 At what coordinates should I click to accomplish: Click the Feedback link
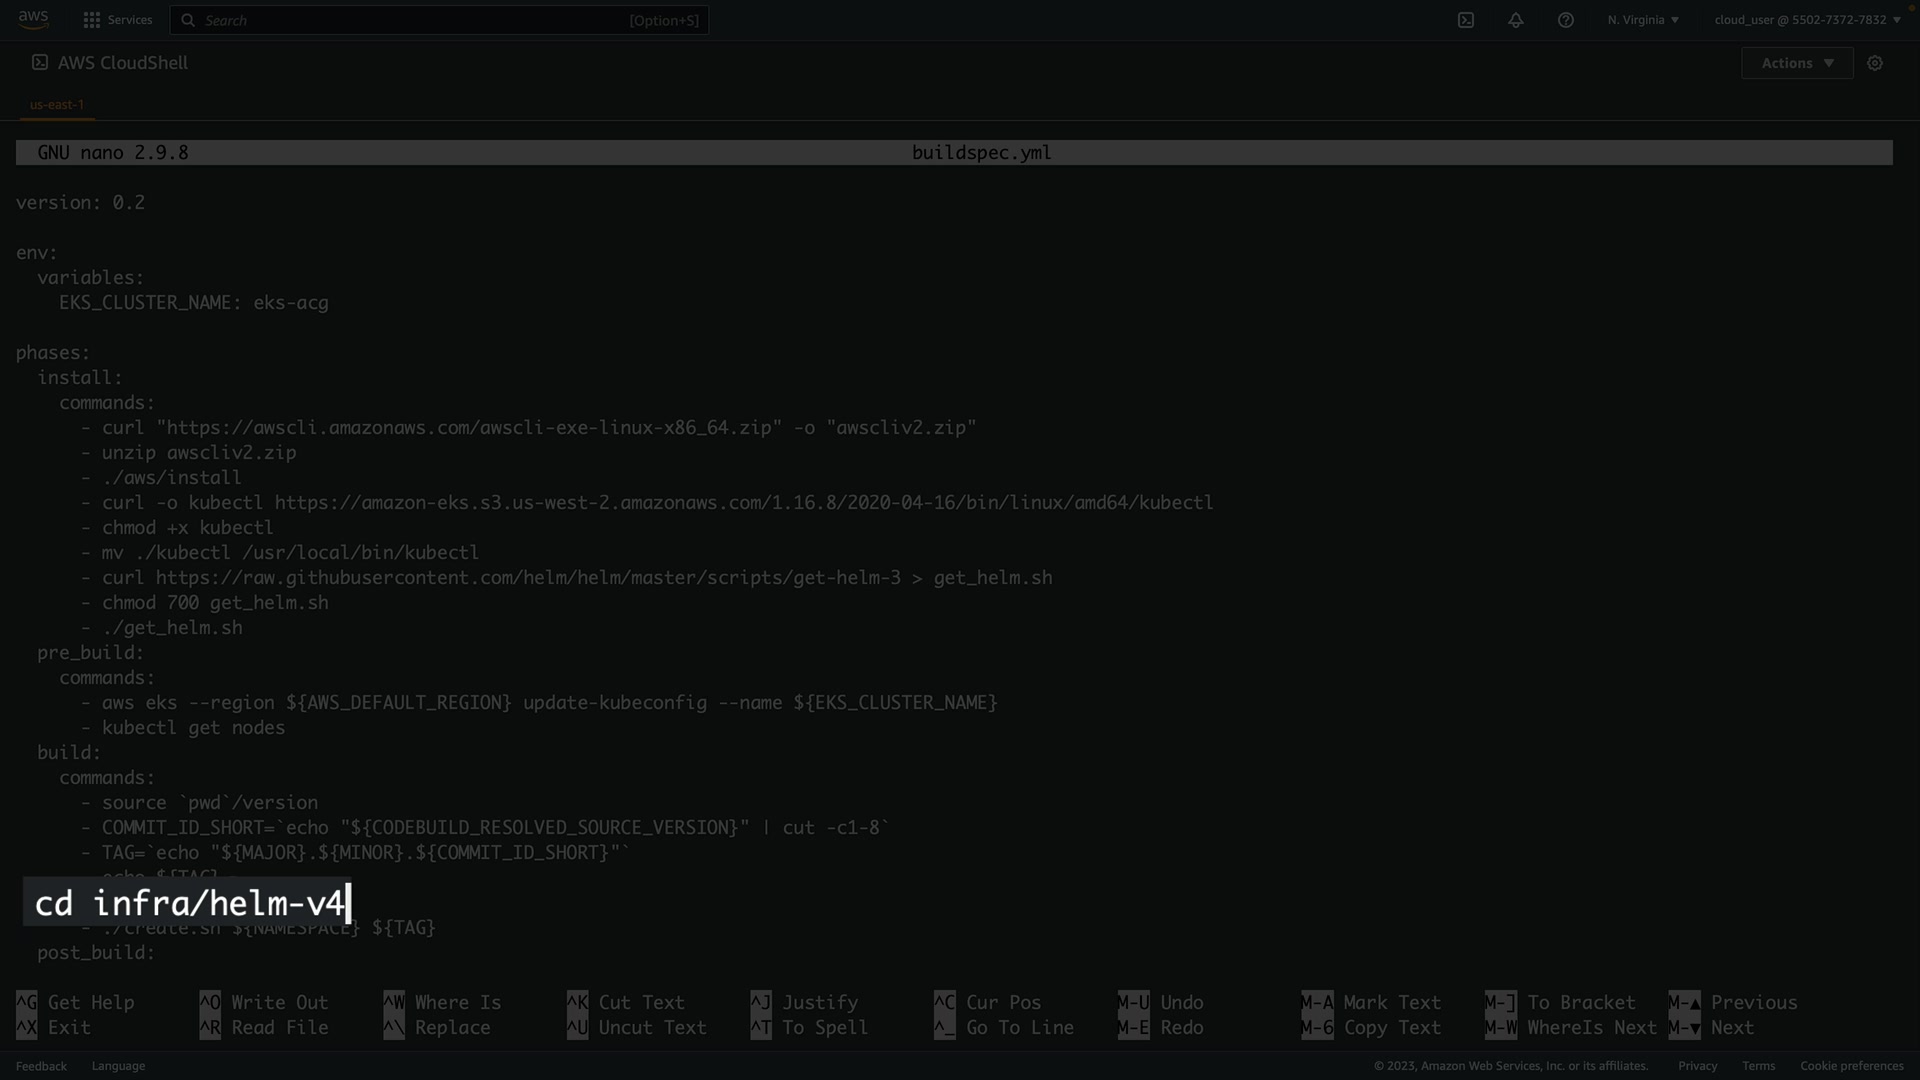(x=41, y=1066)
